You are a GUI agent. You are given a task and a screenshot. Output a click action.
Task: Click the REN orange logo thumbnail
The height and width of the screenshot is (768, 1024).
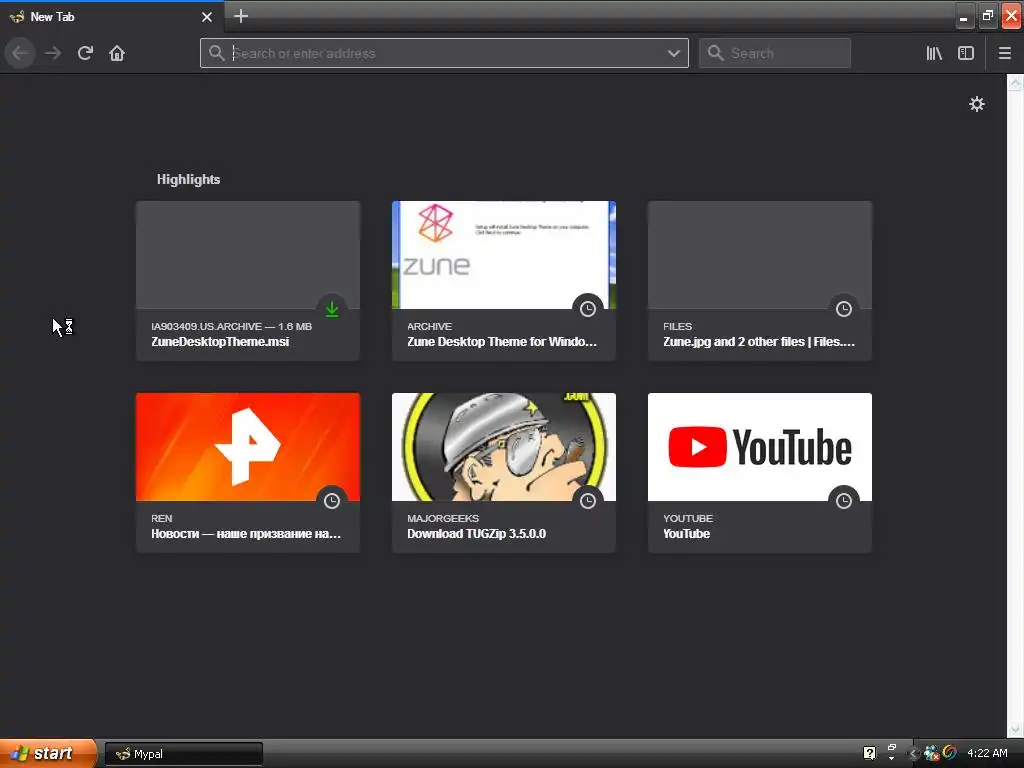248,447
